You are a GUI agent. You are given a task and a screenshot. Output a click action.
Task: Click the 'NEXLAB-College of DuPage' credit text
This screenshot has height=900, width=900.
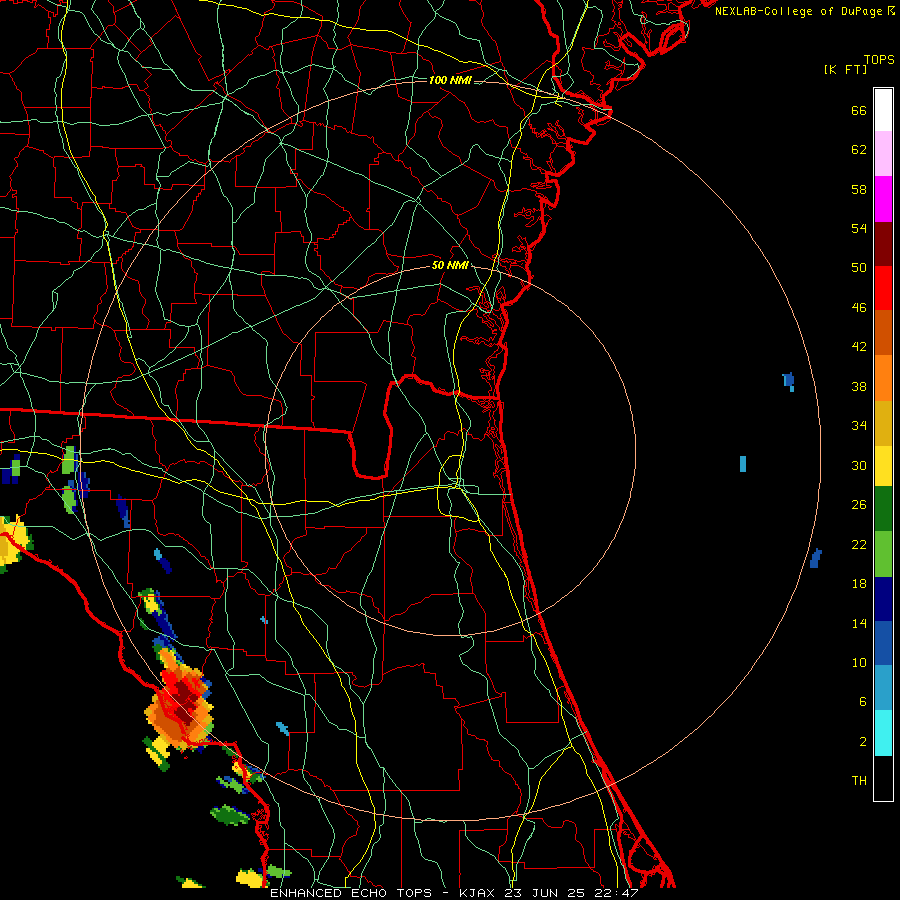(798, 11)
